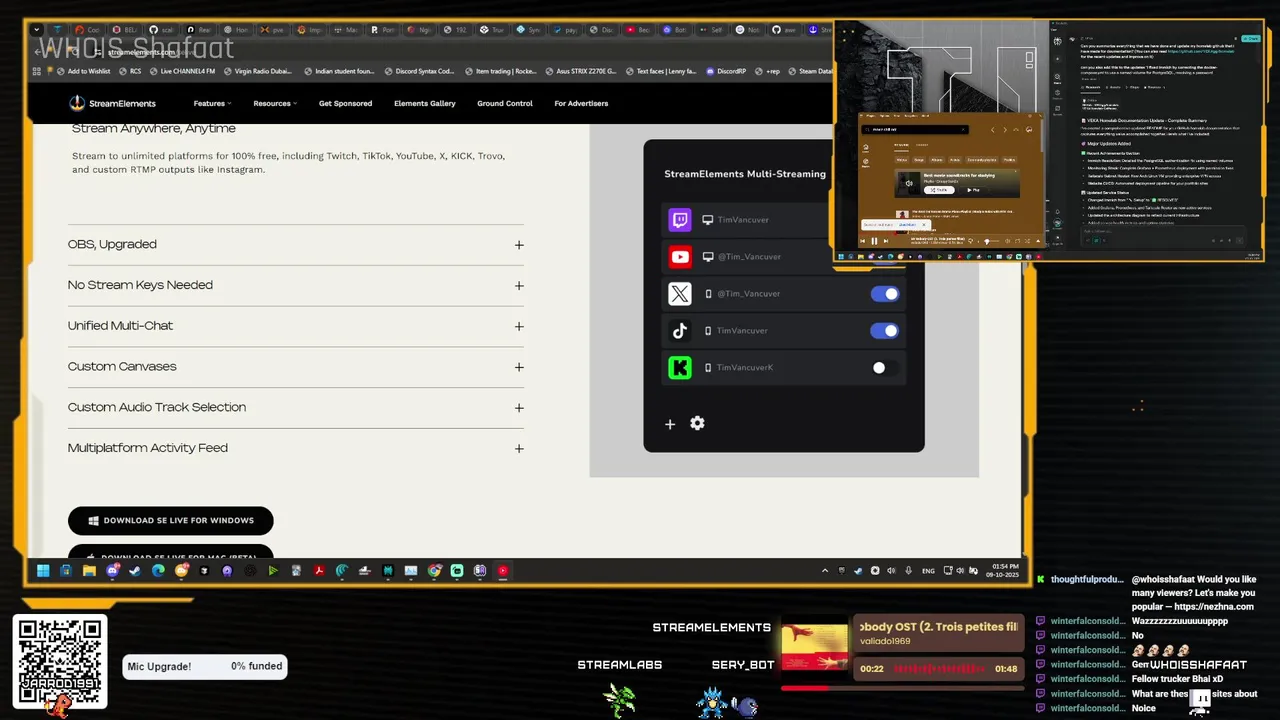Open the Discord Syntax Cod... bookmark
The image size is (1280, 720).
419,71
